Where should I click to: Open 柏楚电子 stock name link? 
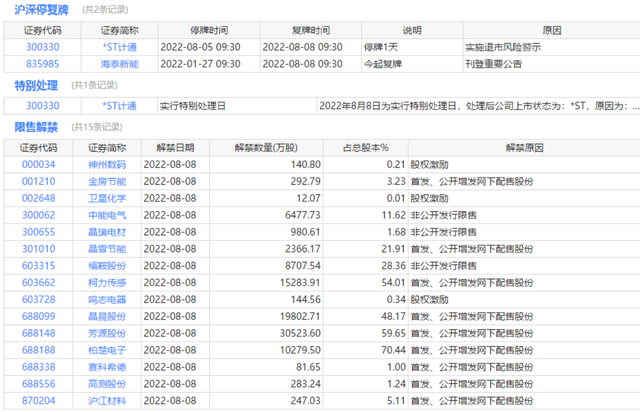[107, 350]
